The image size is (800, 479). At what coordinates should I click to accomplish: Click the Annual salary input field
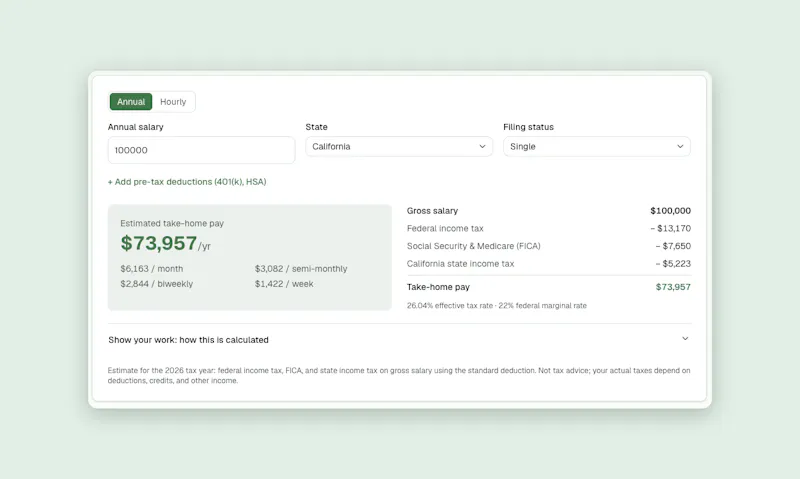coord(201,150)
